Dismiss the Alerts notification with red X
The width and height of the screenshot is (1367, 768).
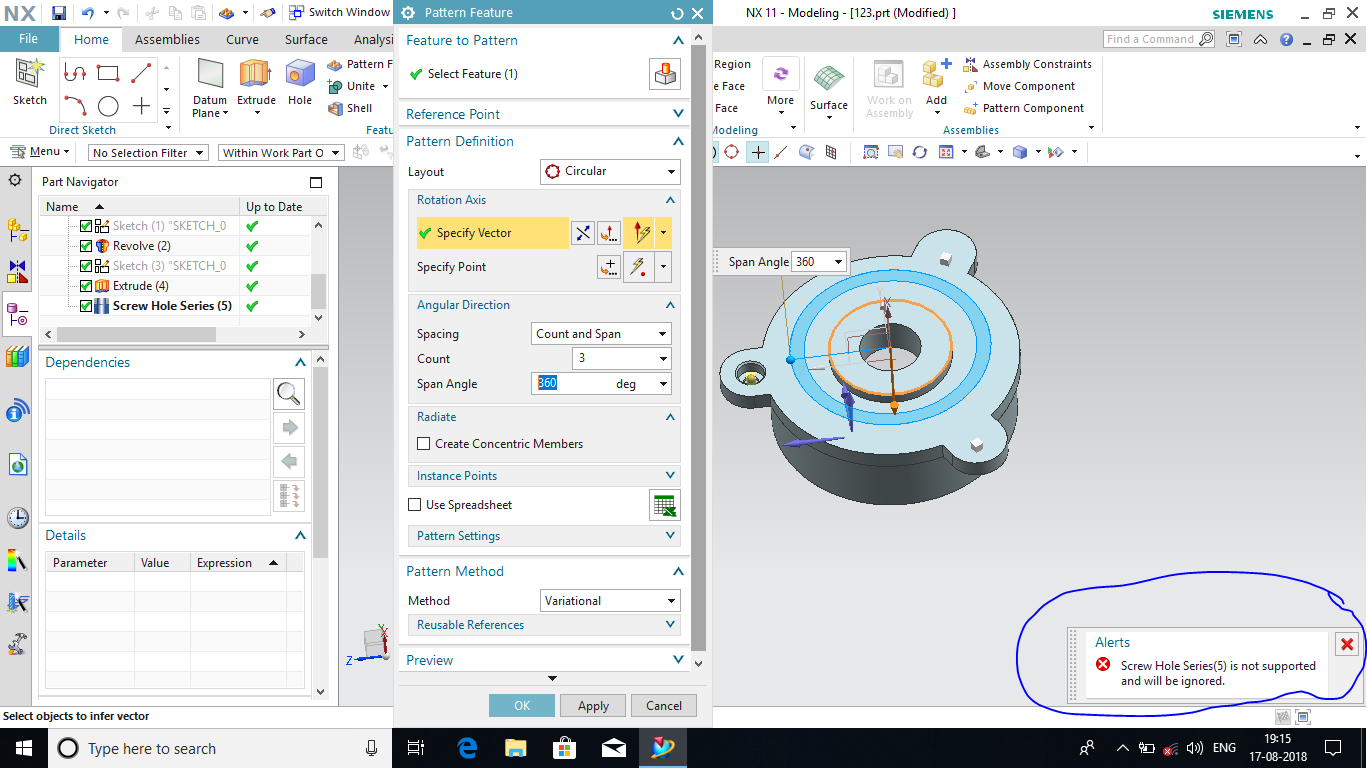(1346, 645)
